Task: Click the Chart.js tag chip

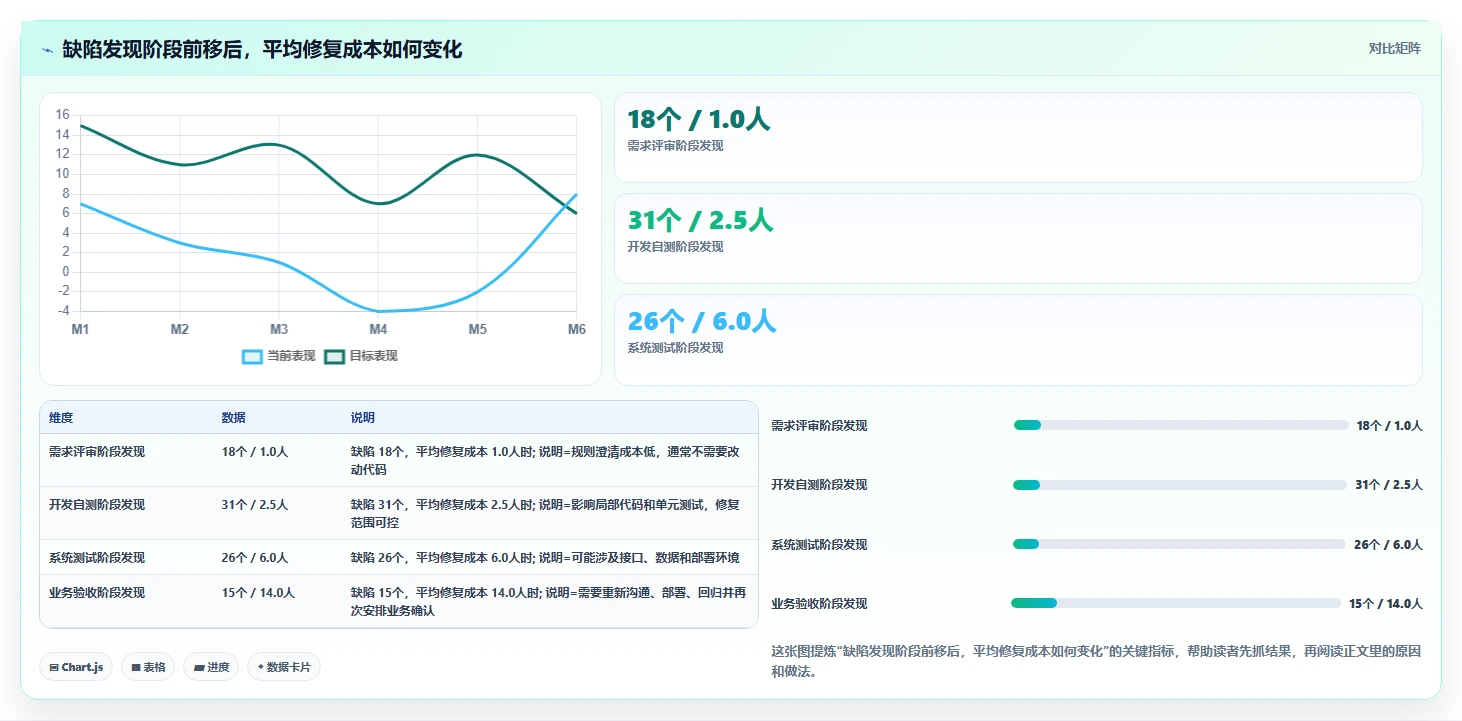Action: (x=76, y=667)
